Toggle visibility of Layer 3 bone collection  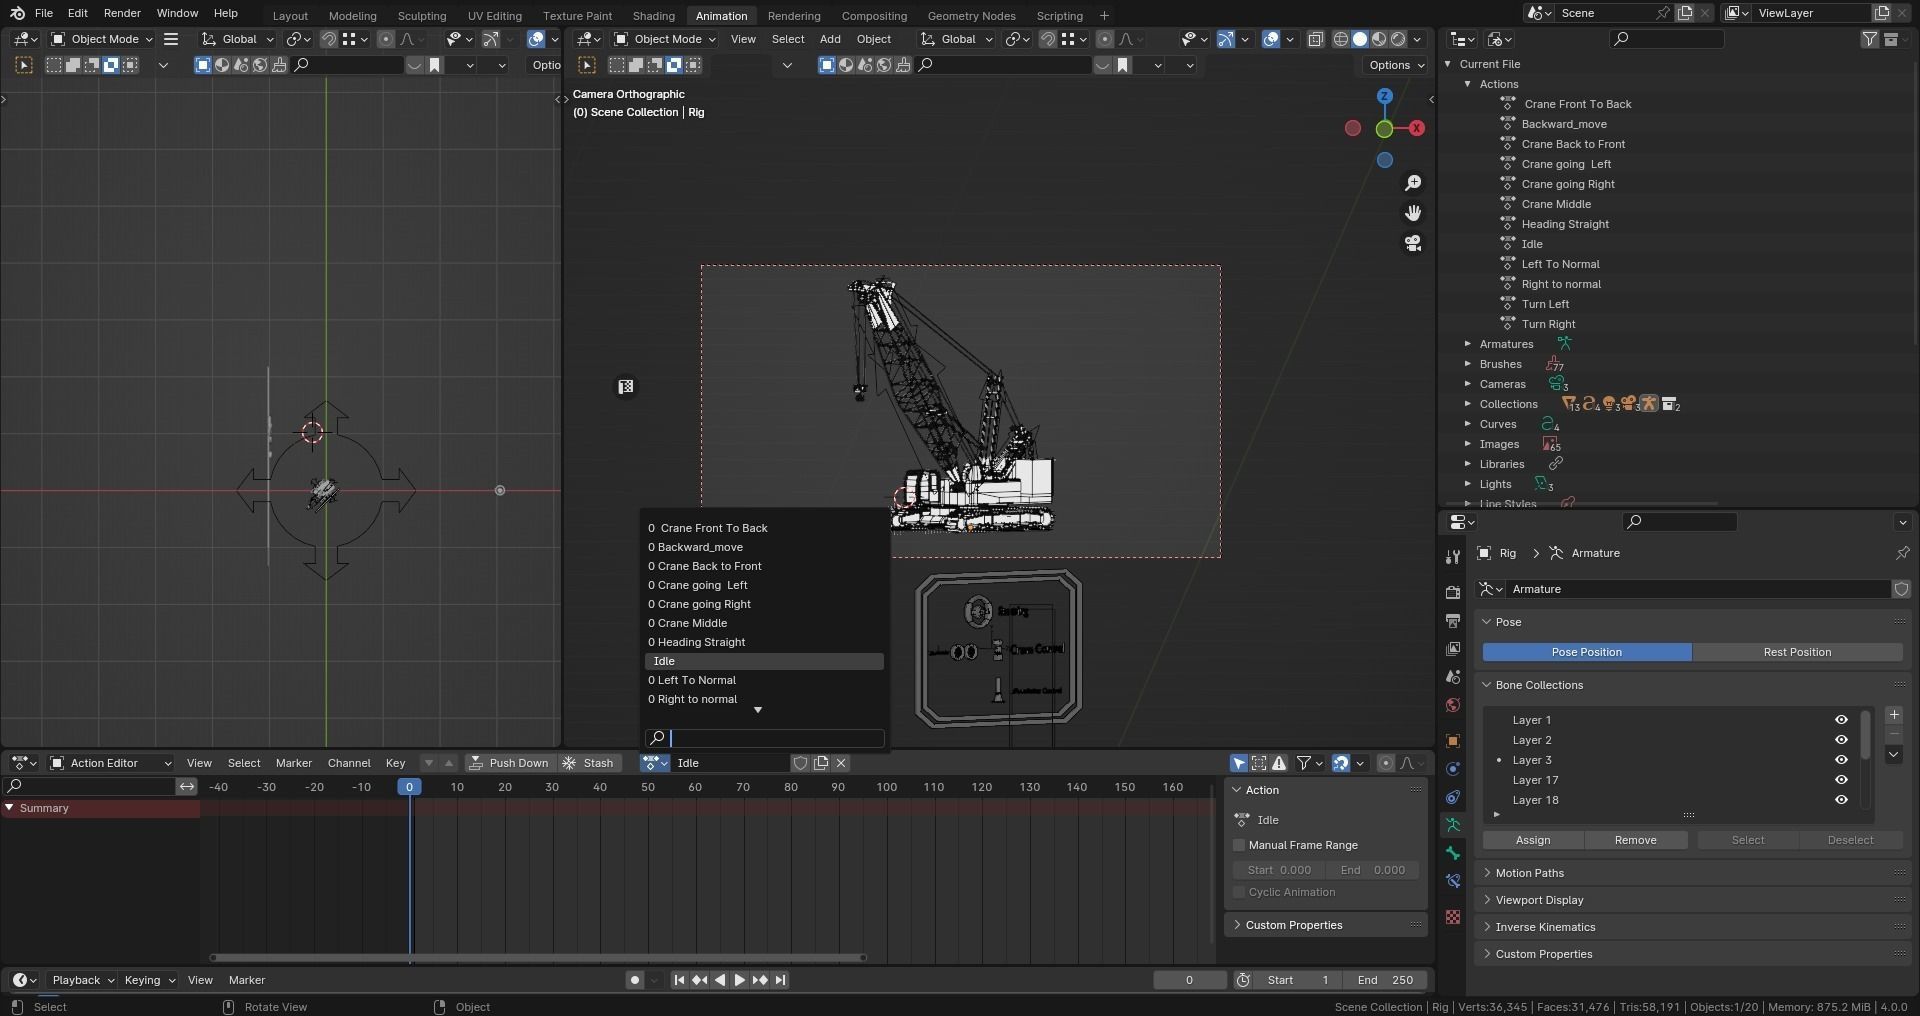(x=1841, y=760)
